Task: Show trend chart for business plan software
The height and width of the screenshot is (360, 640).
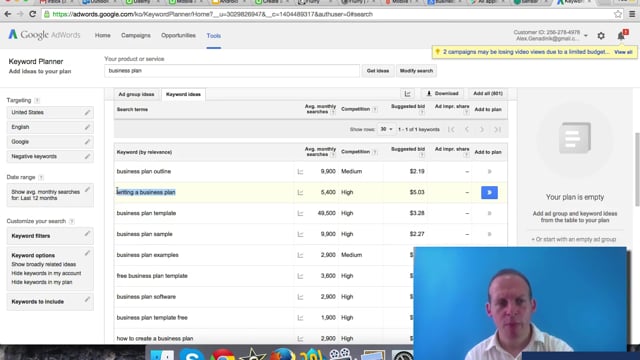Action: click(x=300, y=297)
